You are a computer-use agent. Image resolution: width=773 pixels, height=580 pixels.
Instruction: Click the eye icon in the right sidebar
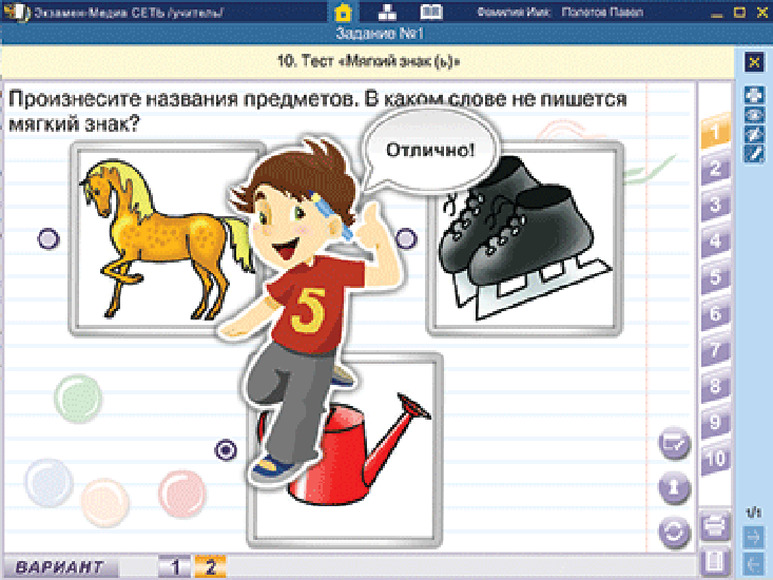[x=754, y=115]
